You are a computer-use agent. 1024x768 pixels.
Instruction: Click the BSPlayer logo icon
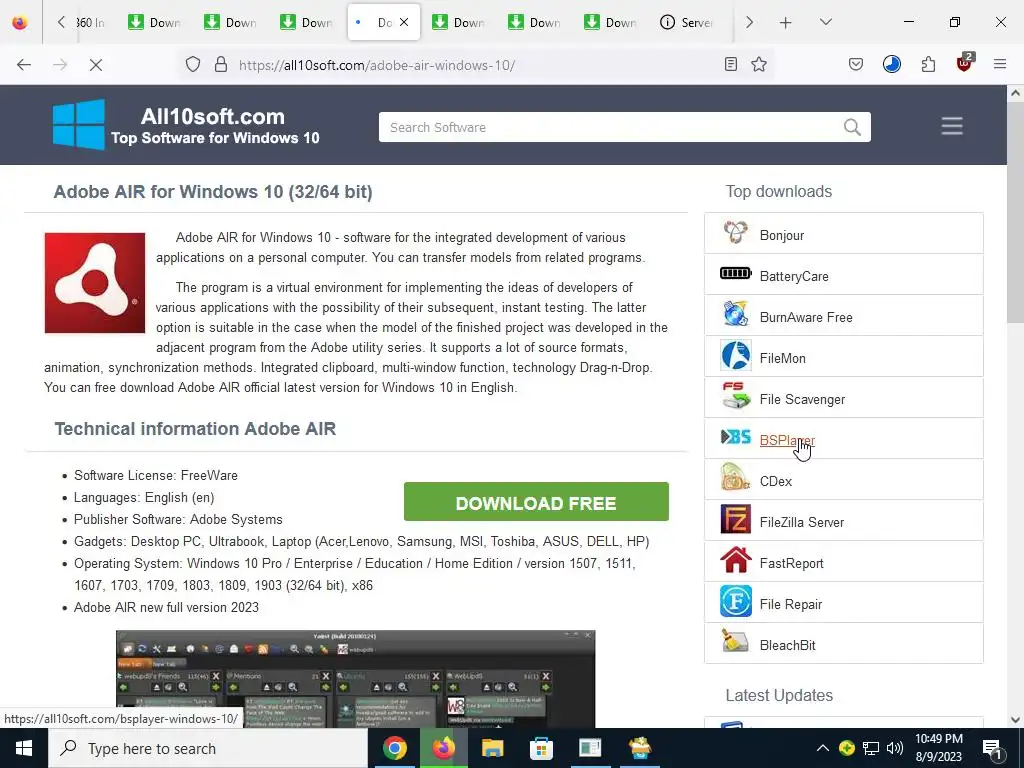coord(735,438)
